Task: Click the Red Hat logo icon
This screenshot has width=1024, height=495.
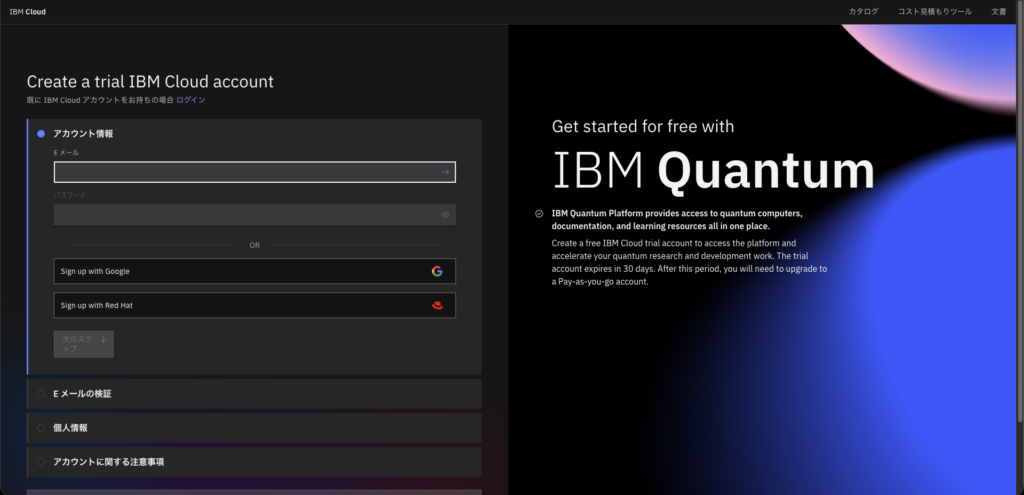Action: [437, 306]
